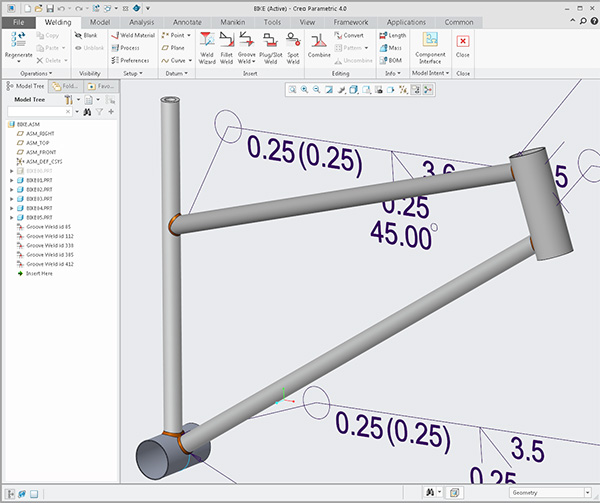The image size is (600, 503).
Task: Open the Annotate ribbon tab
Action: point(186,19)
